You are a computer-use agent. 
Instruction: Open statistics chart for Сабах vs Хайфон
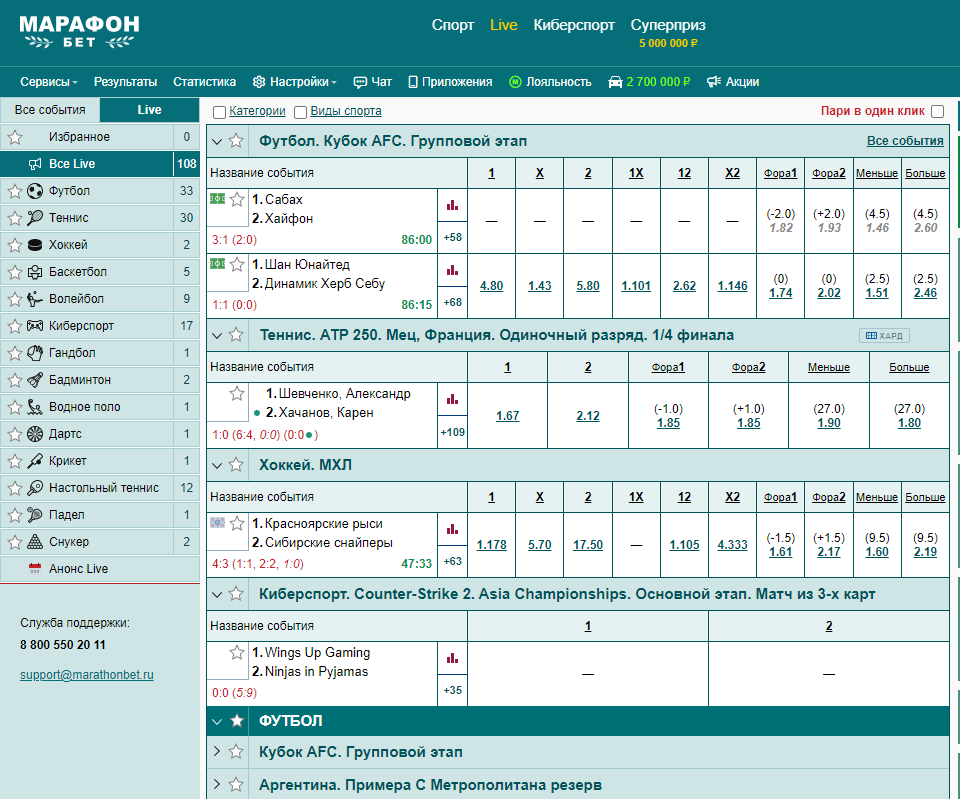452,205
